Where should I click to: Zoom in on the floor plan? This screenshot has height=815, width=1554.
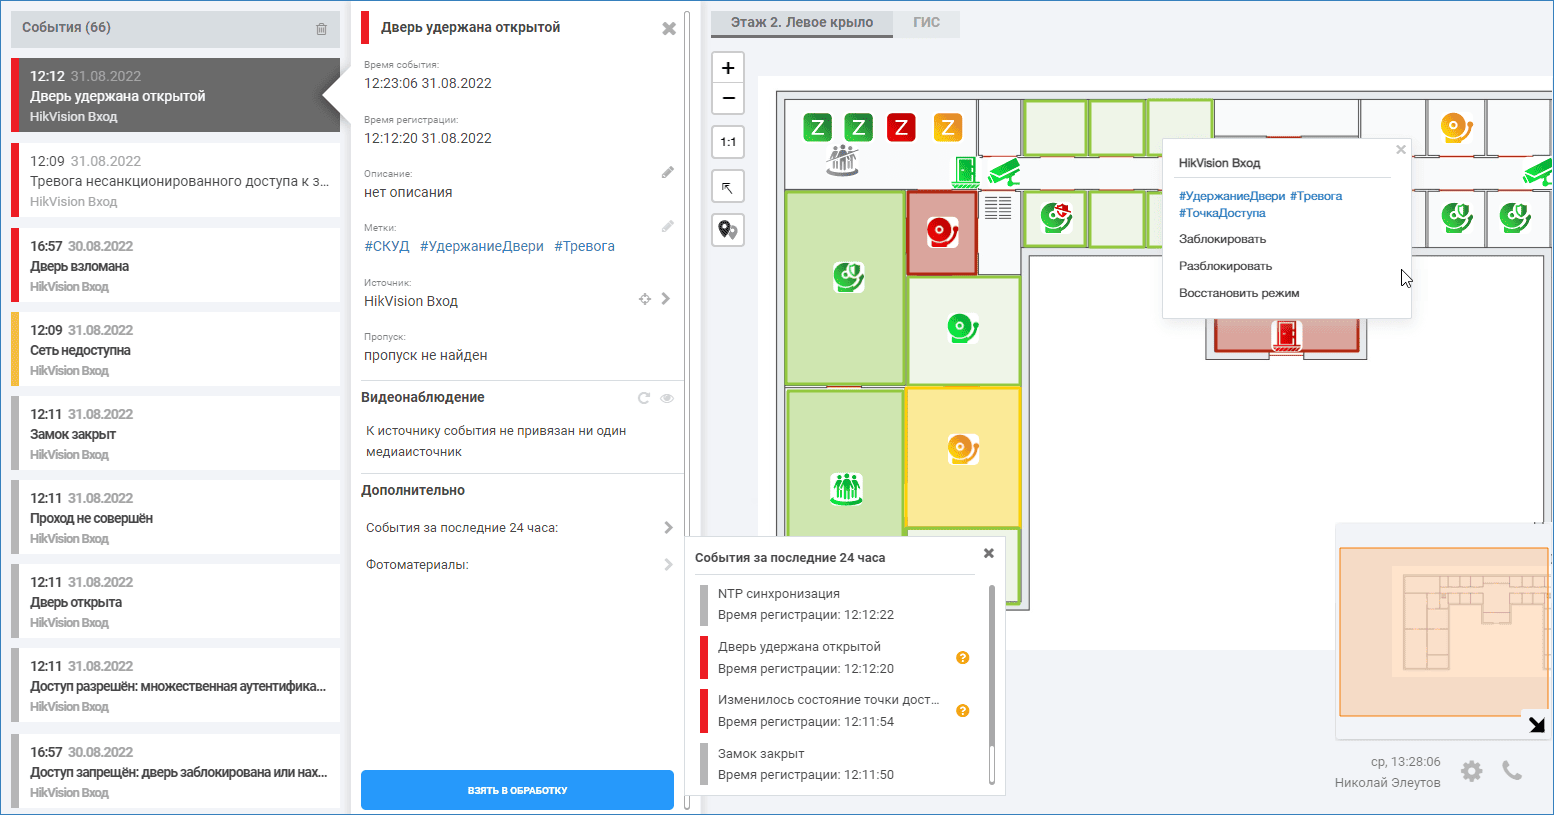point(728,68)
